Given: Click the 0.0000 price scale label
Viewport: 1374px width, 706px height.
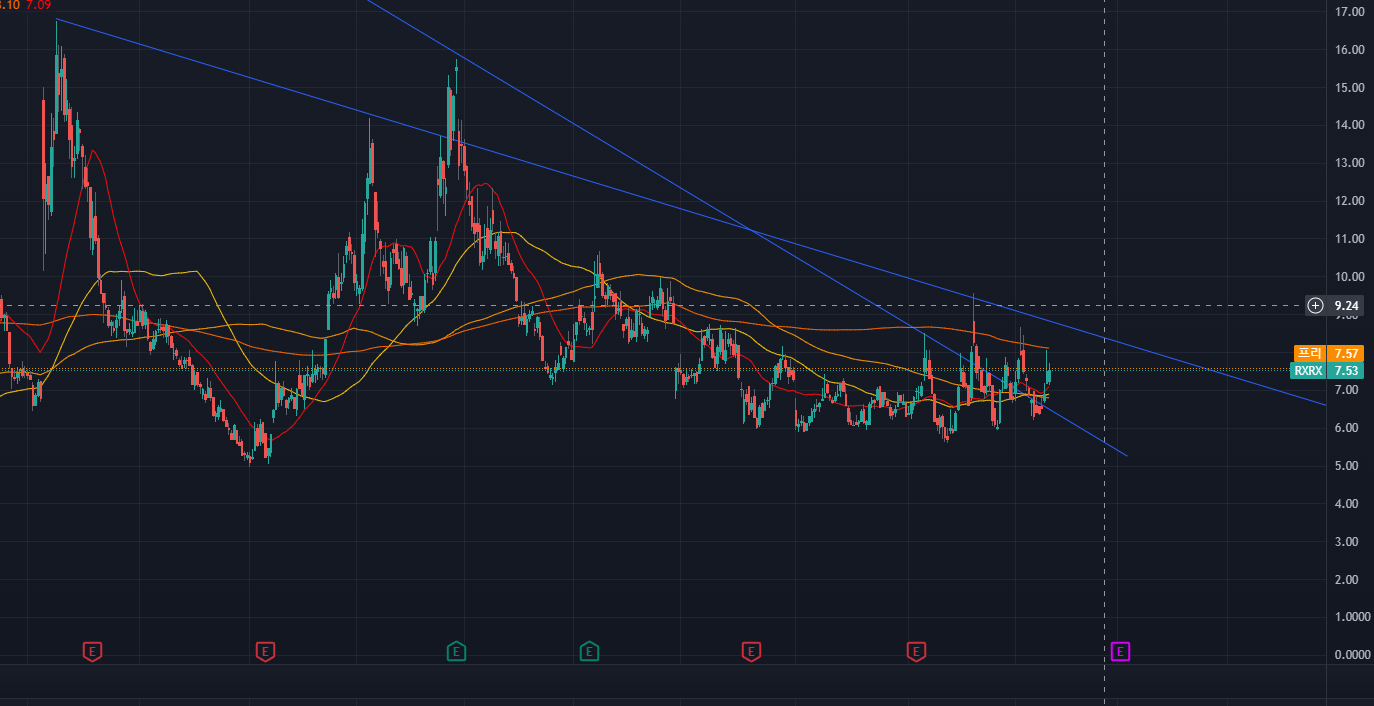Looking at the screenshot, I should pyautogui.click(x=1349, y=655).
